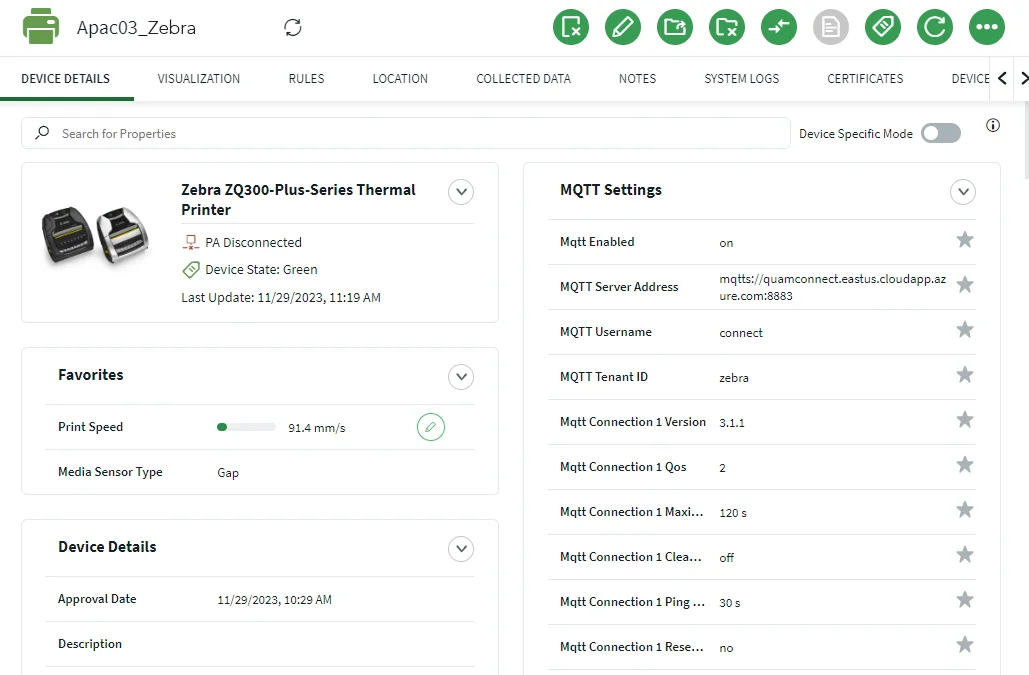Switch to the System Logs tab
This screenshot has width=1029, height=675.
click(x=741, y=79)
